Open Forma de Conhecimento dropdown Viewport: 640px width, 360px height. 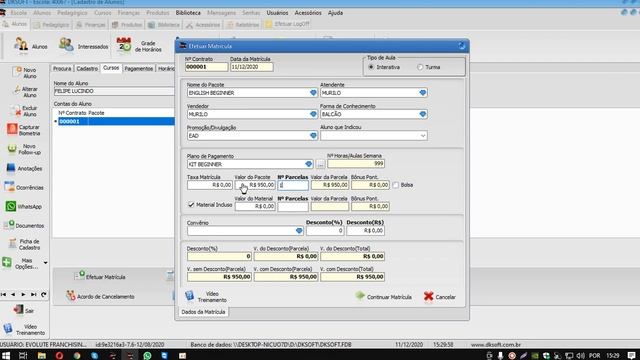click(422, 114)
